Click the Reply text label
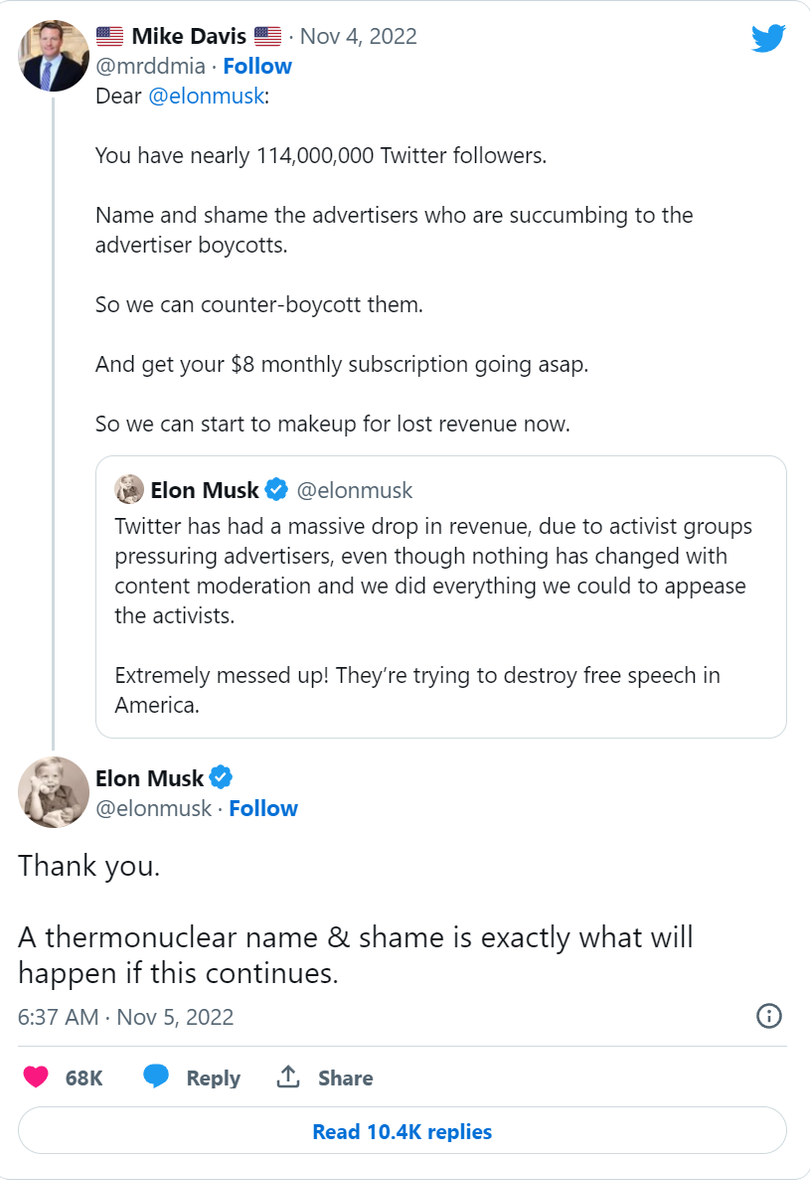This screenshot has width=810, height=1180. 213,1078
